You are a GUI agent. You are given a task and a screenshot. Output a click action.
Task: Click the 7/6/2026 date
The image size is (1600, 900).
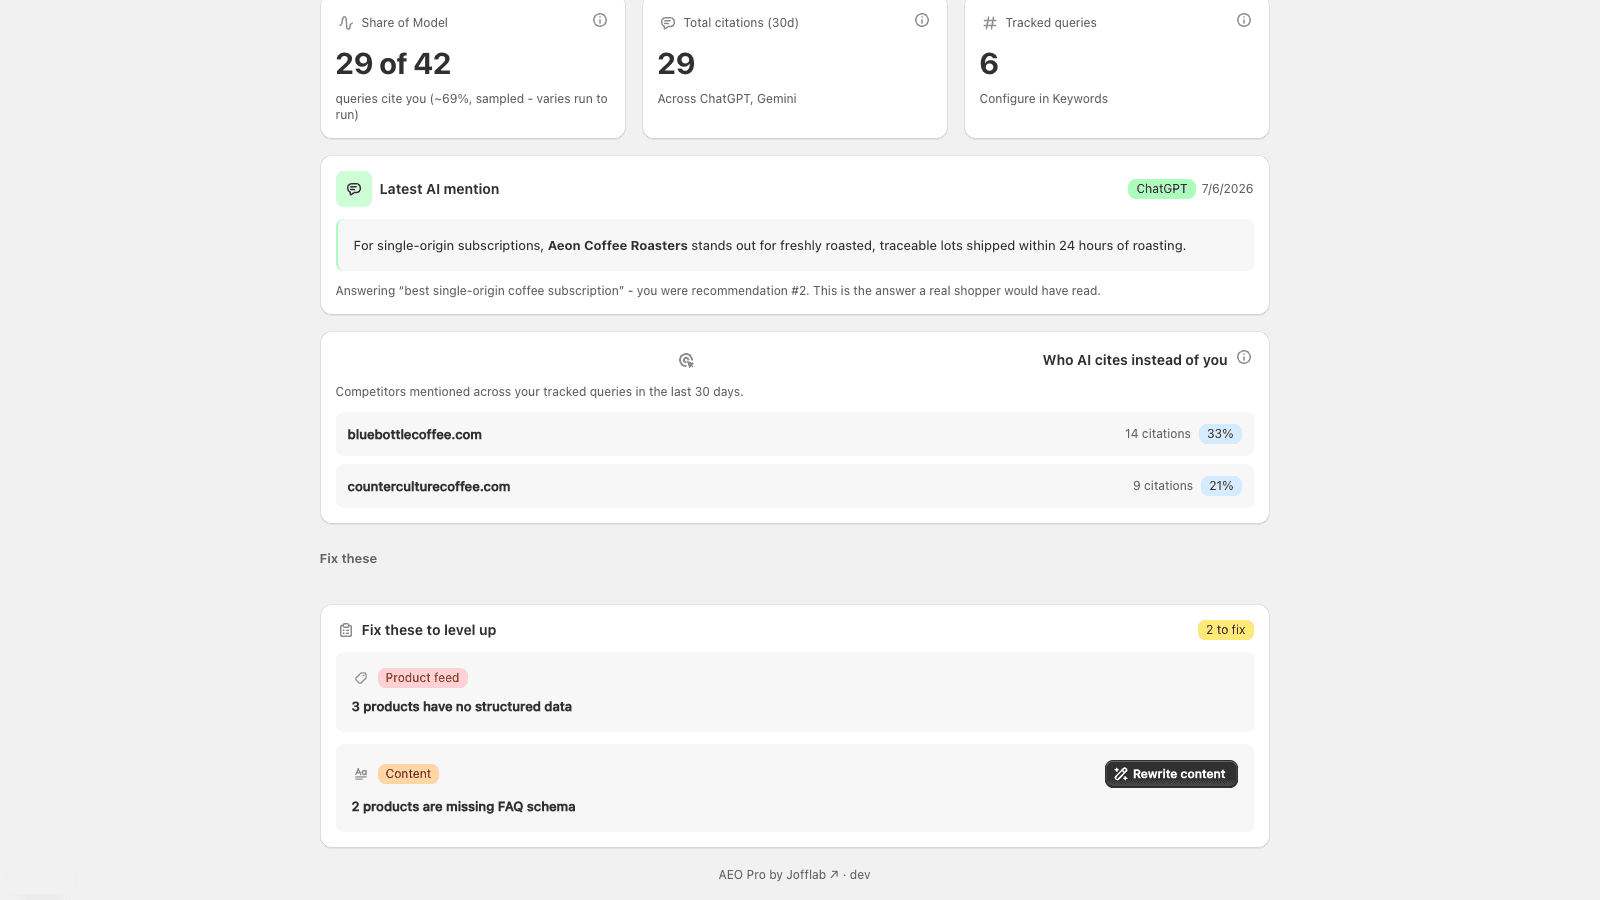tap(1227, 189)
